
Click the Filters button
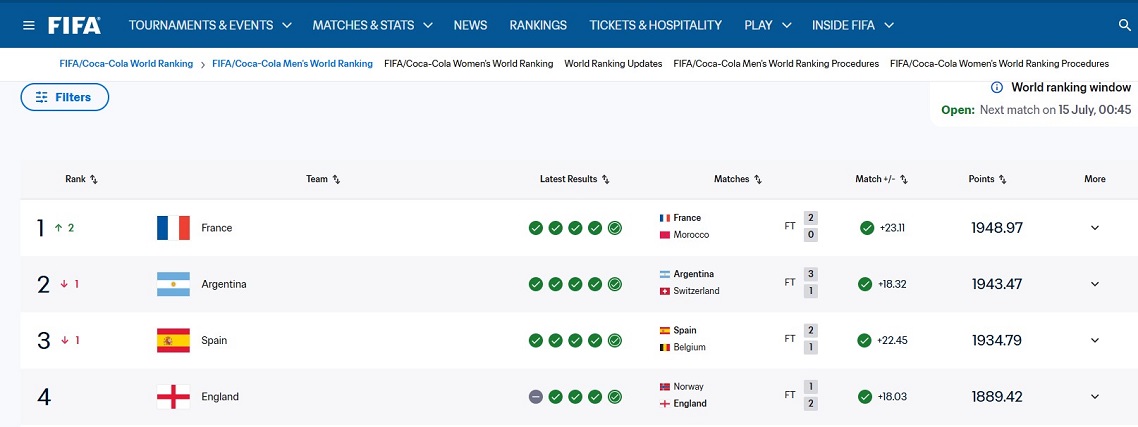(x=65, y=97)
